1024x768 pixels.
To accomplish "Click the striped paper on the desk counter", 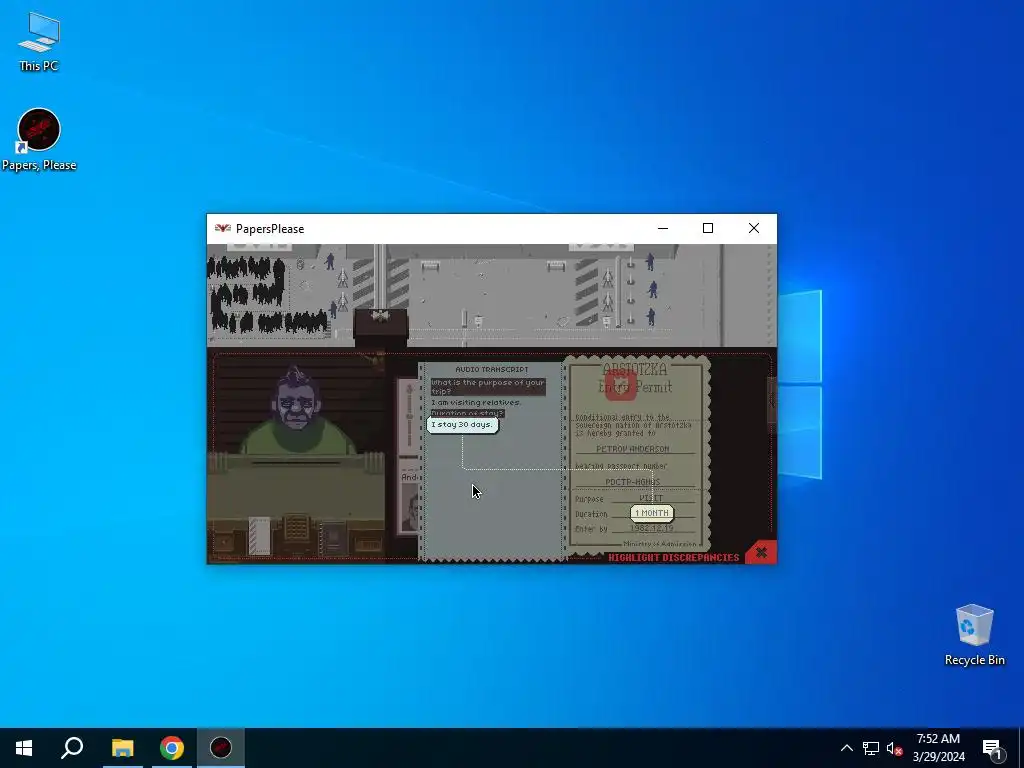I will pos(259,536).
